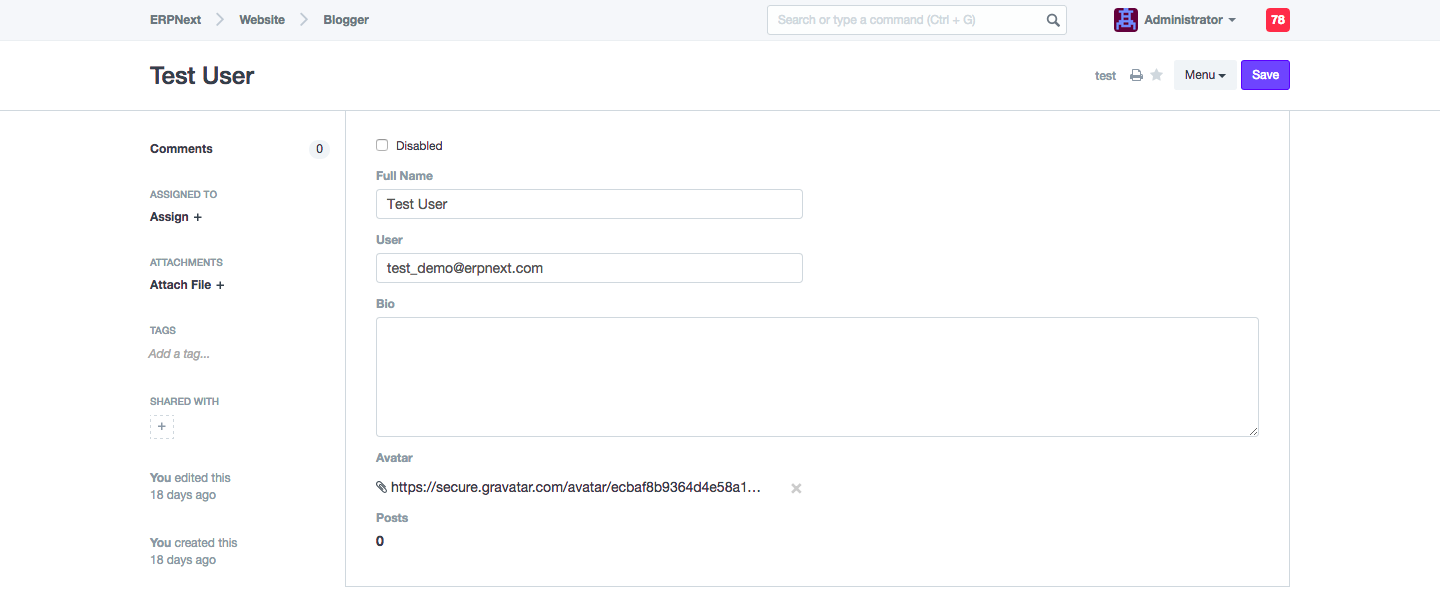The image size is (1440, 607).
Task: Click the plus box under Shared With
Action: point(162,427)
